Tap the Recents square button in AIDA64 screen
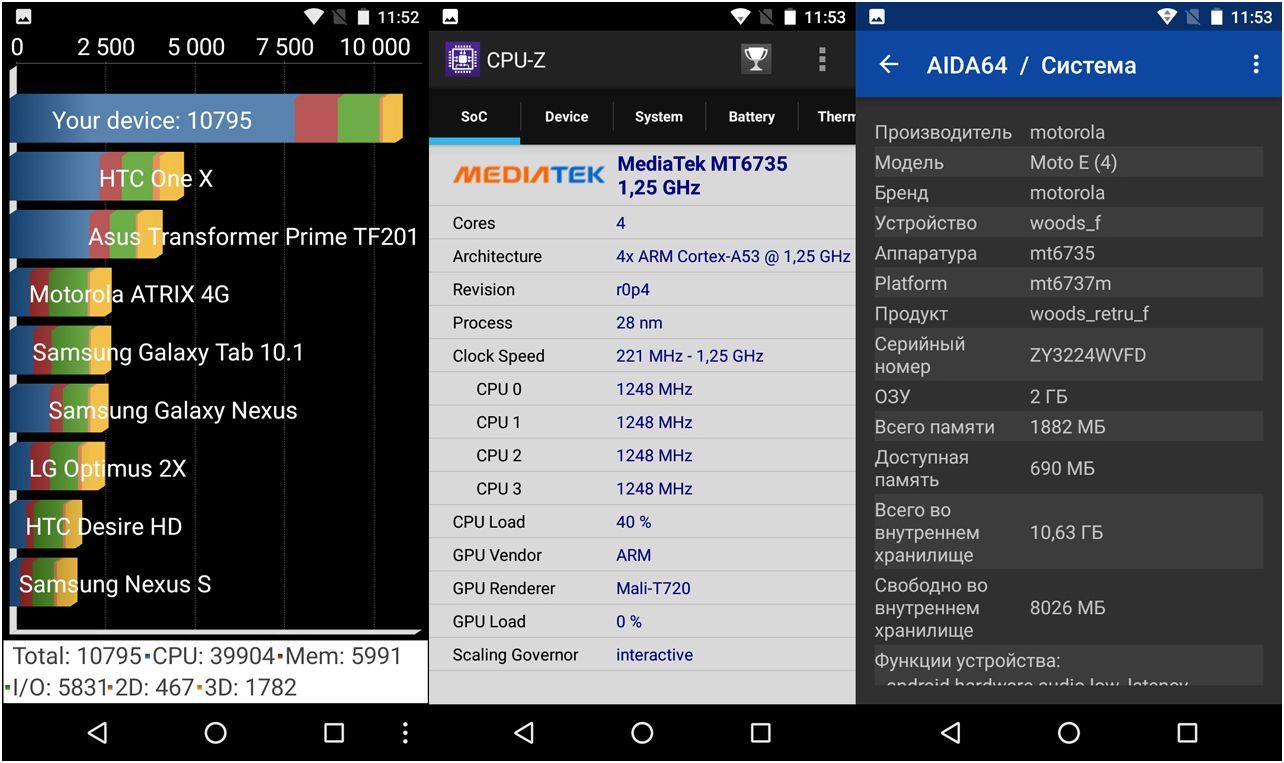 (x=1187, y=733)
